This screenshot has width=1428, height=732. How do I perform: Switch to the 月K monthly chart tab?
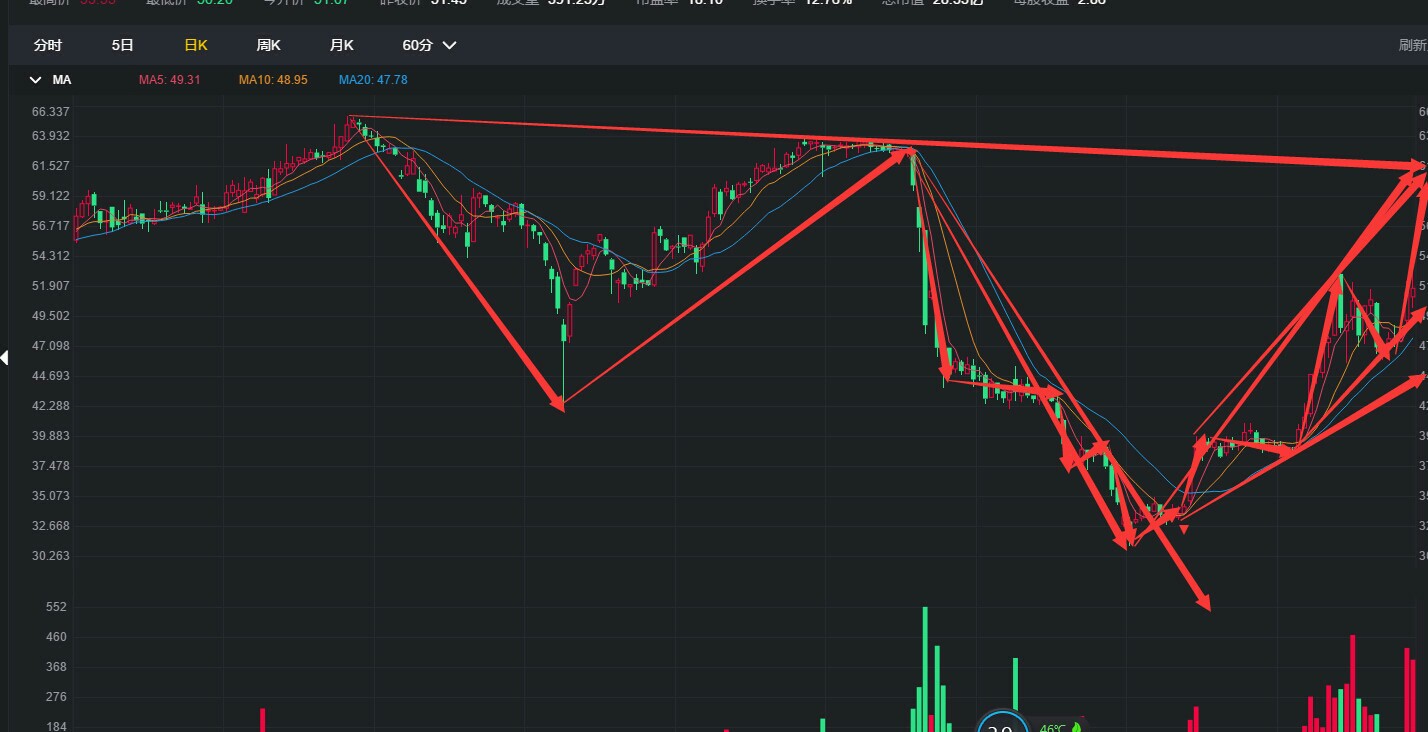[341, 46]
